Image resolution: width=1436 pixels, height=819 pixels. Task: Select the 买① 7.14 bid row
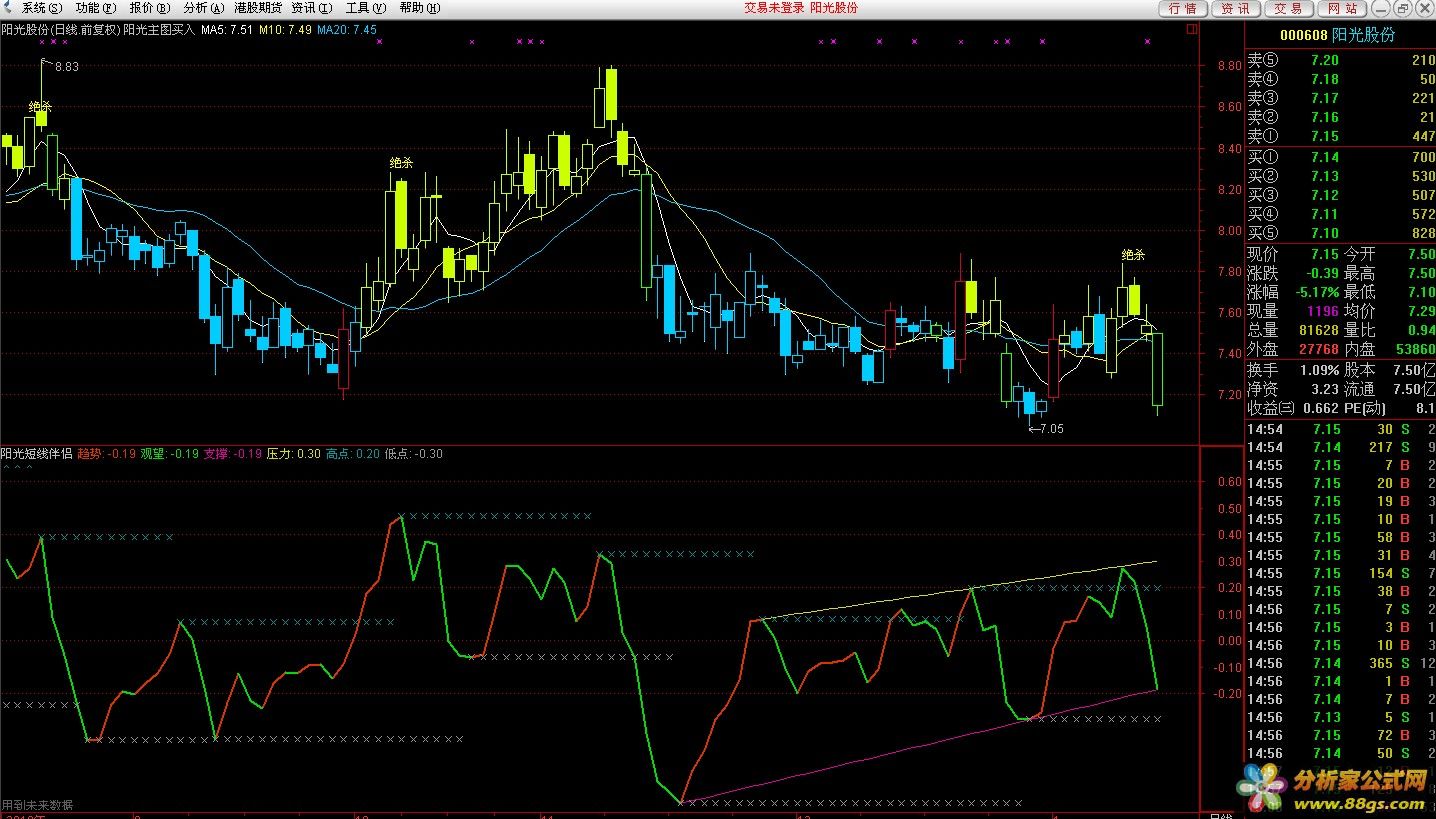point(1340,157)
